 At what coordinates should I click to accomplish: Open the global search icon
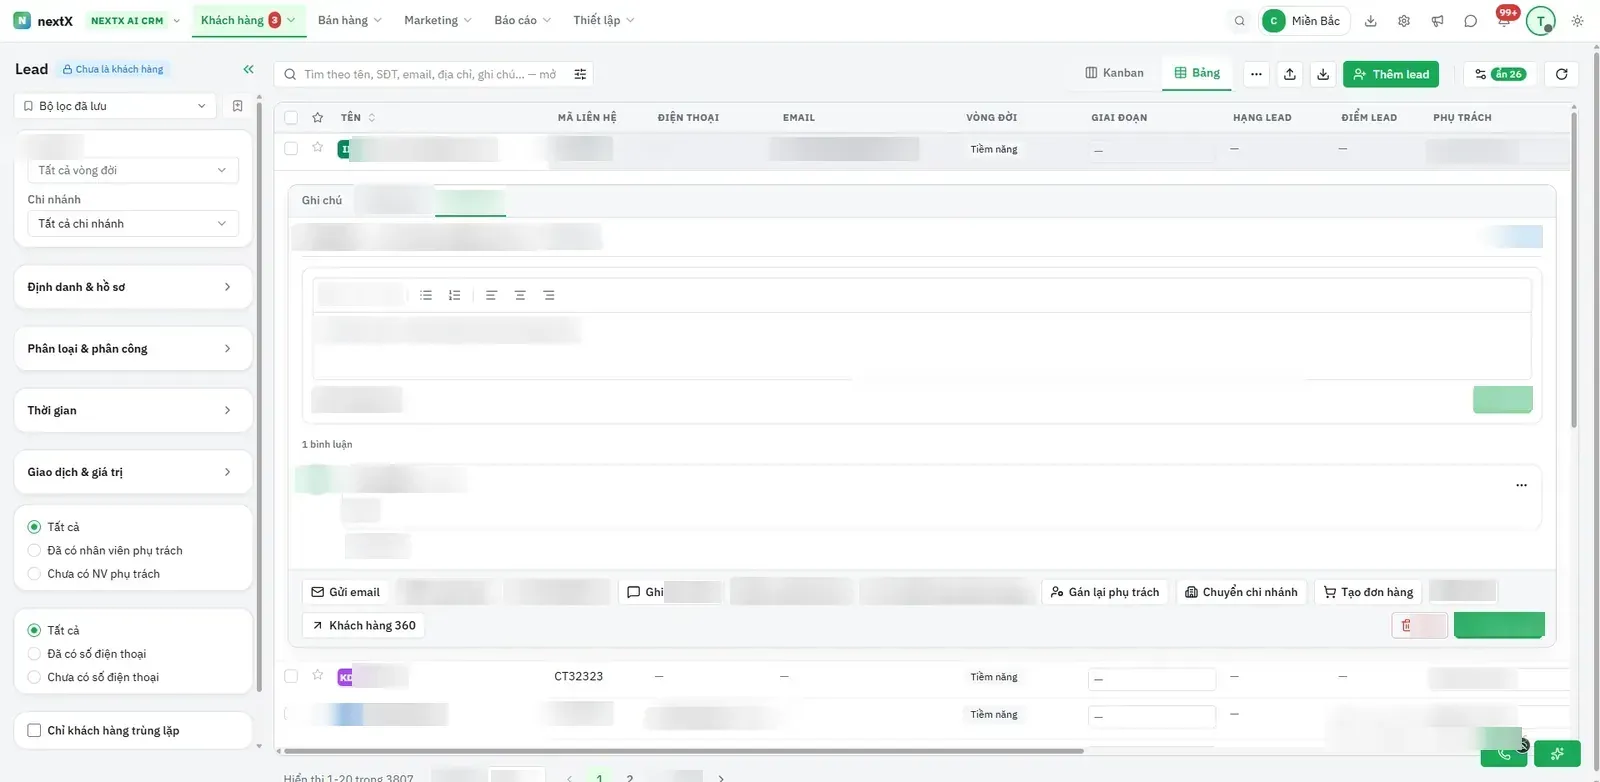(x=1240, y=21)
